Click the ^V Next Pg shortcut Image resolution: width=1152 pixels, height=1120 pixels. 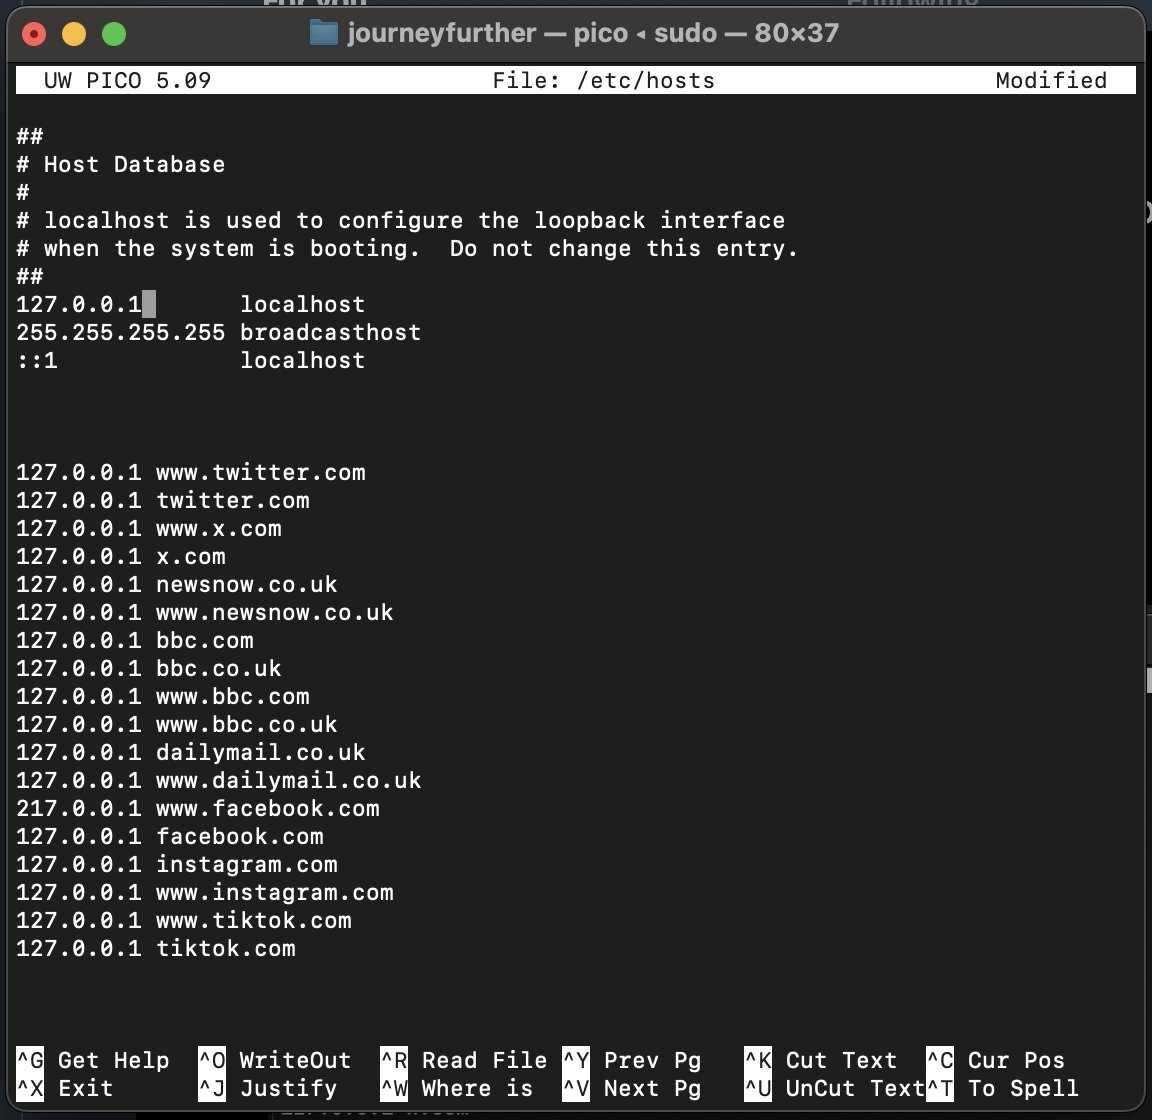click(632, 1088)
